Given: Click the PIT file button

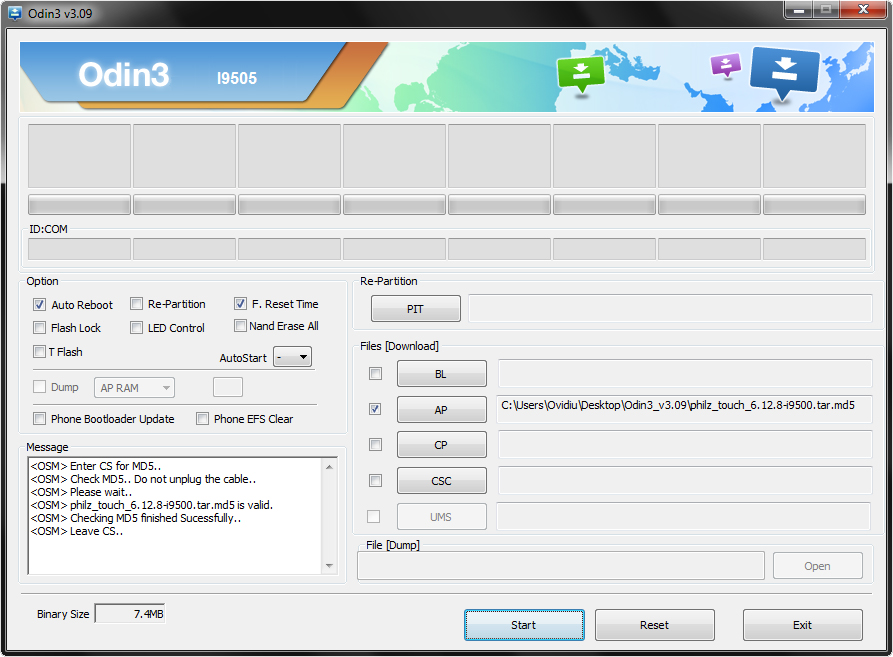Looking at the screenshot, I should 415,309.
